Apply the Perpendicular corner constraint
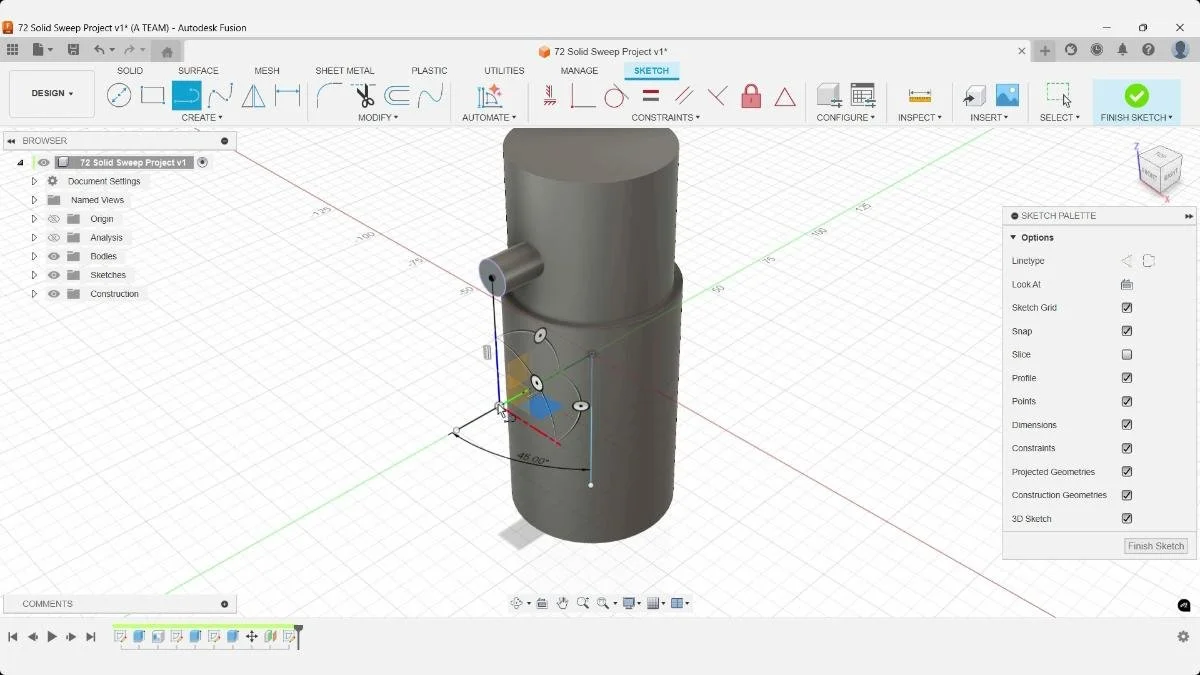 pyautogui.click(x=582, y=96)
